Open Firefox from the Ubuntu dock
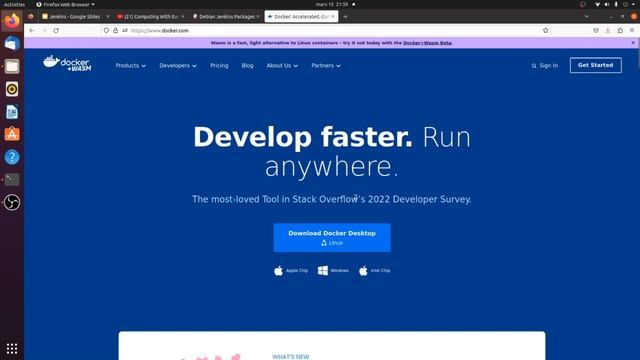The image size is (640, 360). (12, 21)
